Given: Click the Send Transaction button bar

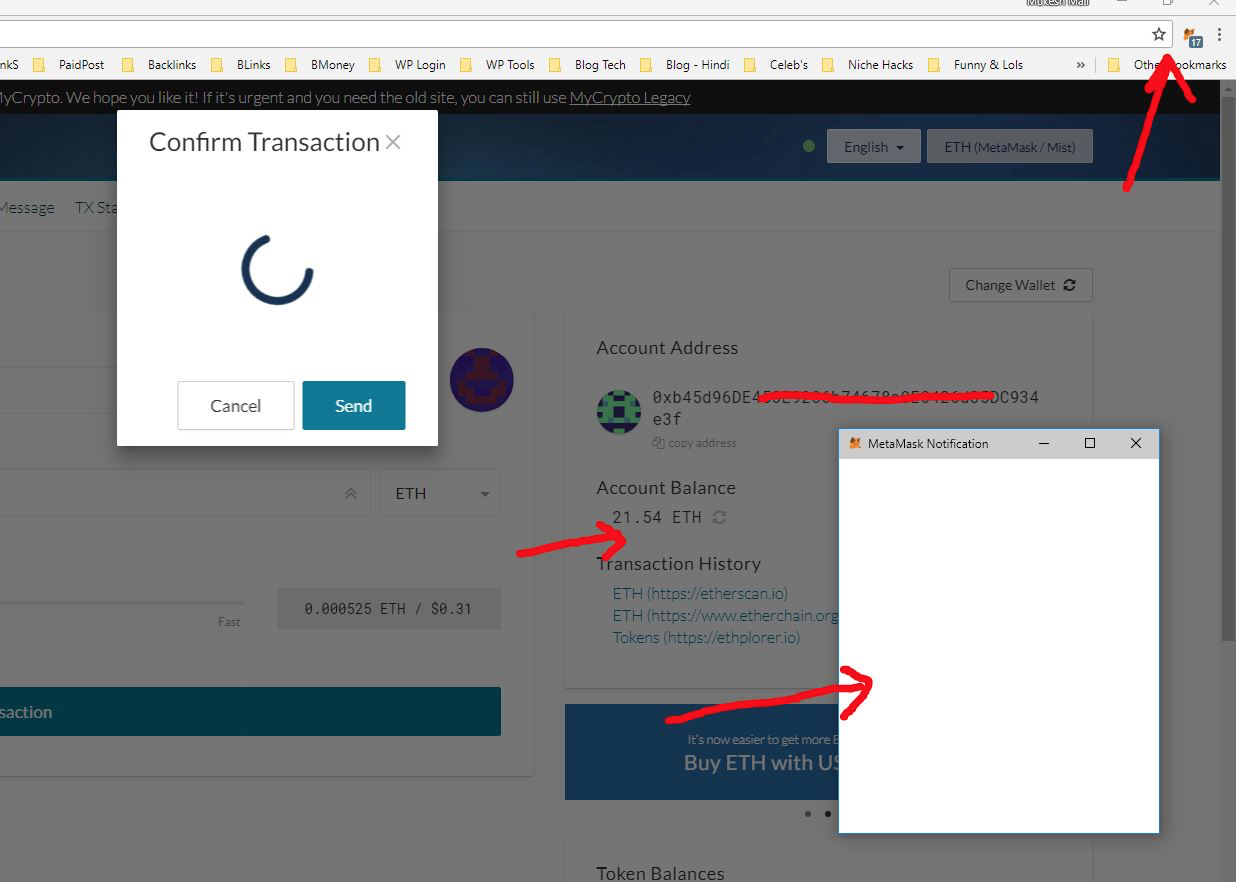Looking at the screenshot, I should coord(250,712).
